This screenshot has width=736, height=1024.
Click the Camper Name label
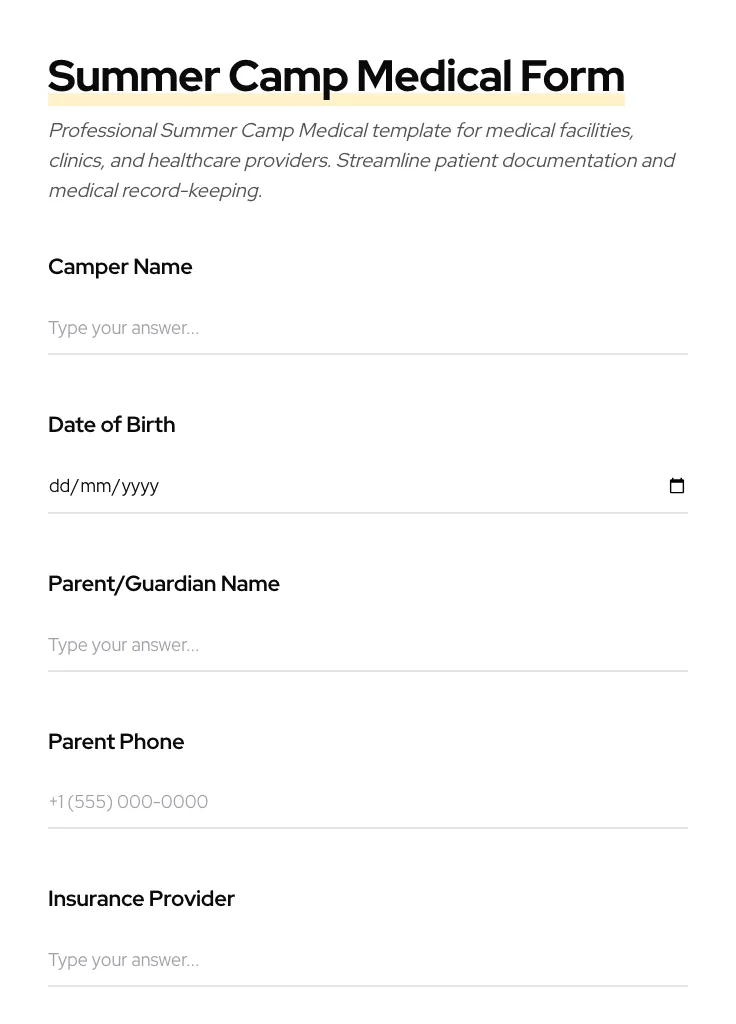click(x=120, y=266)
